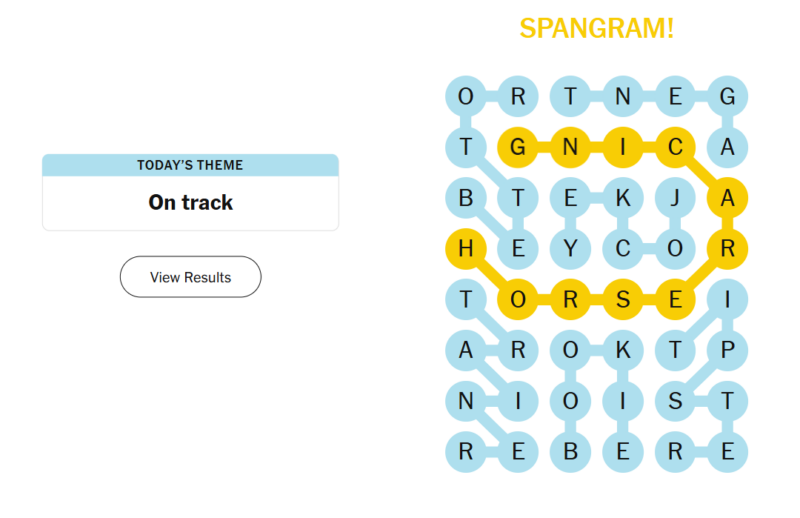Select the yellow letter S tile

point(623,300)
